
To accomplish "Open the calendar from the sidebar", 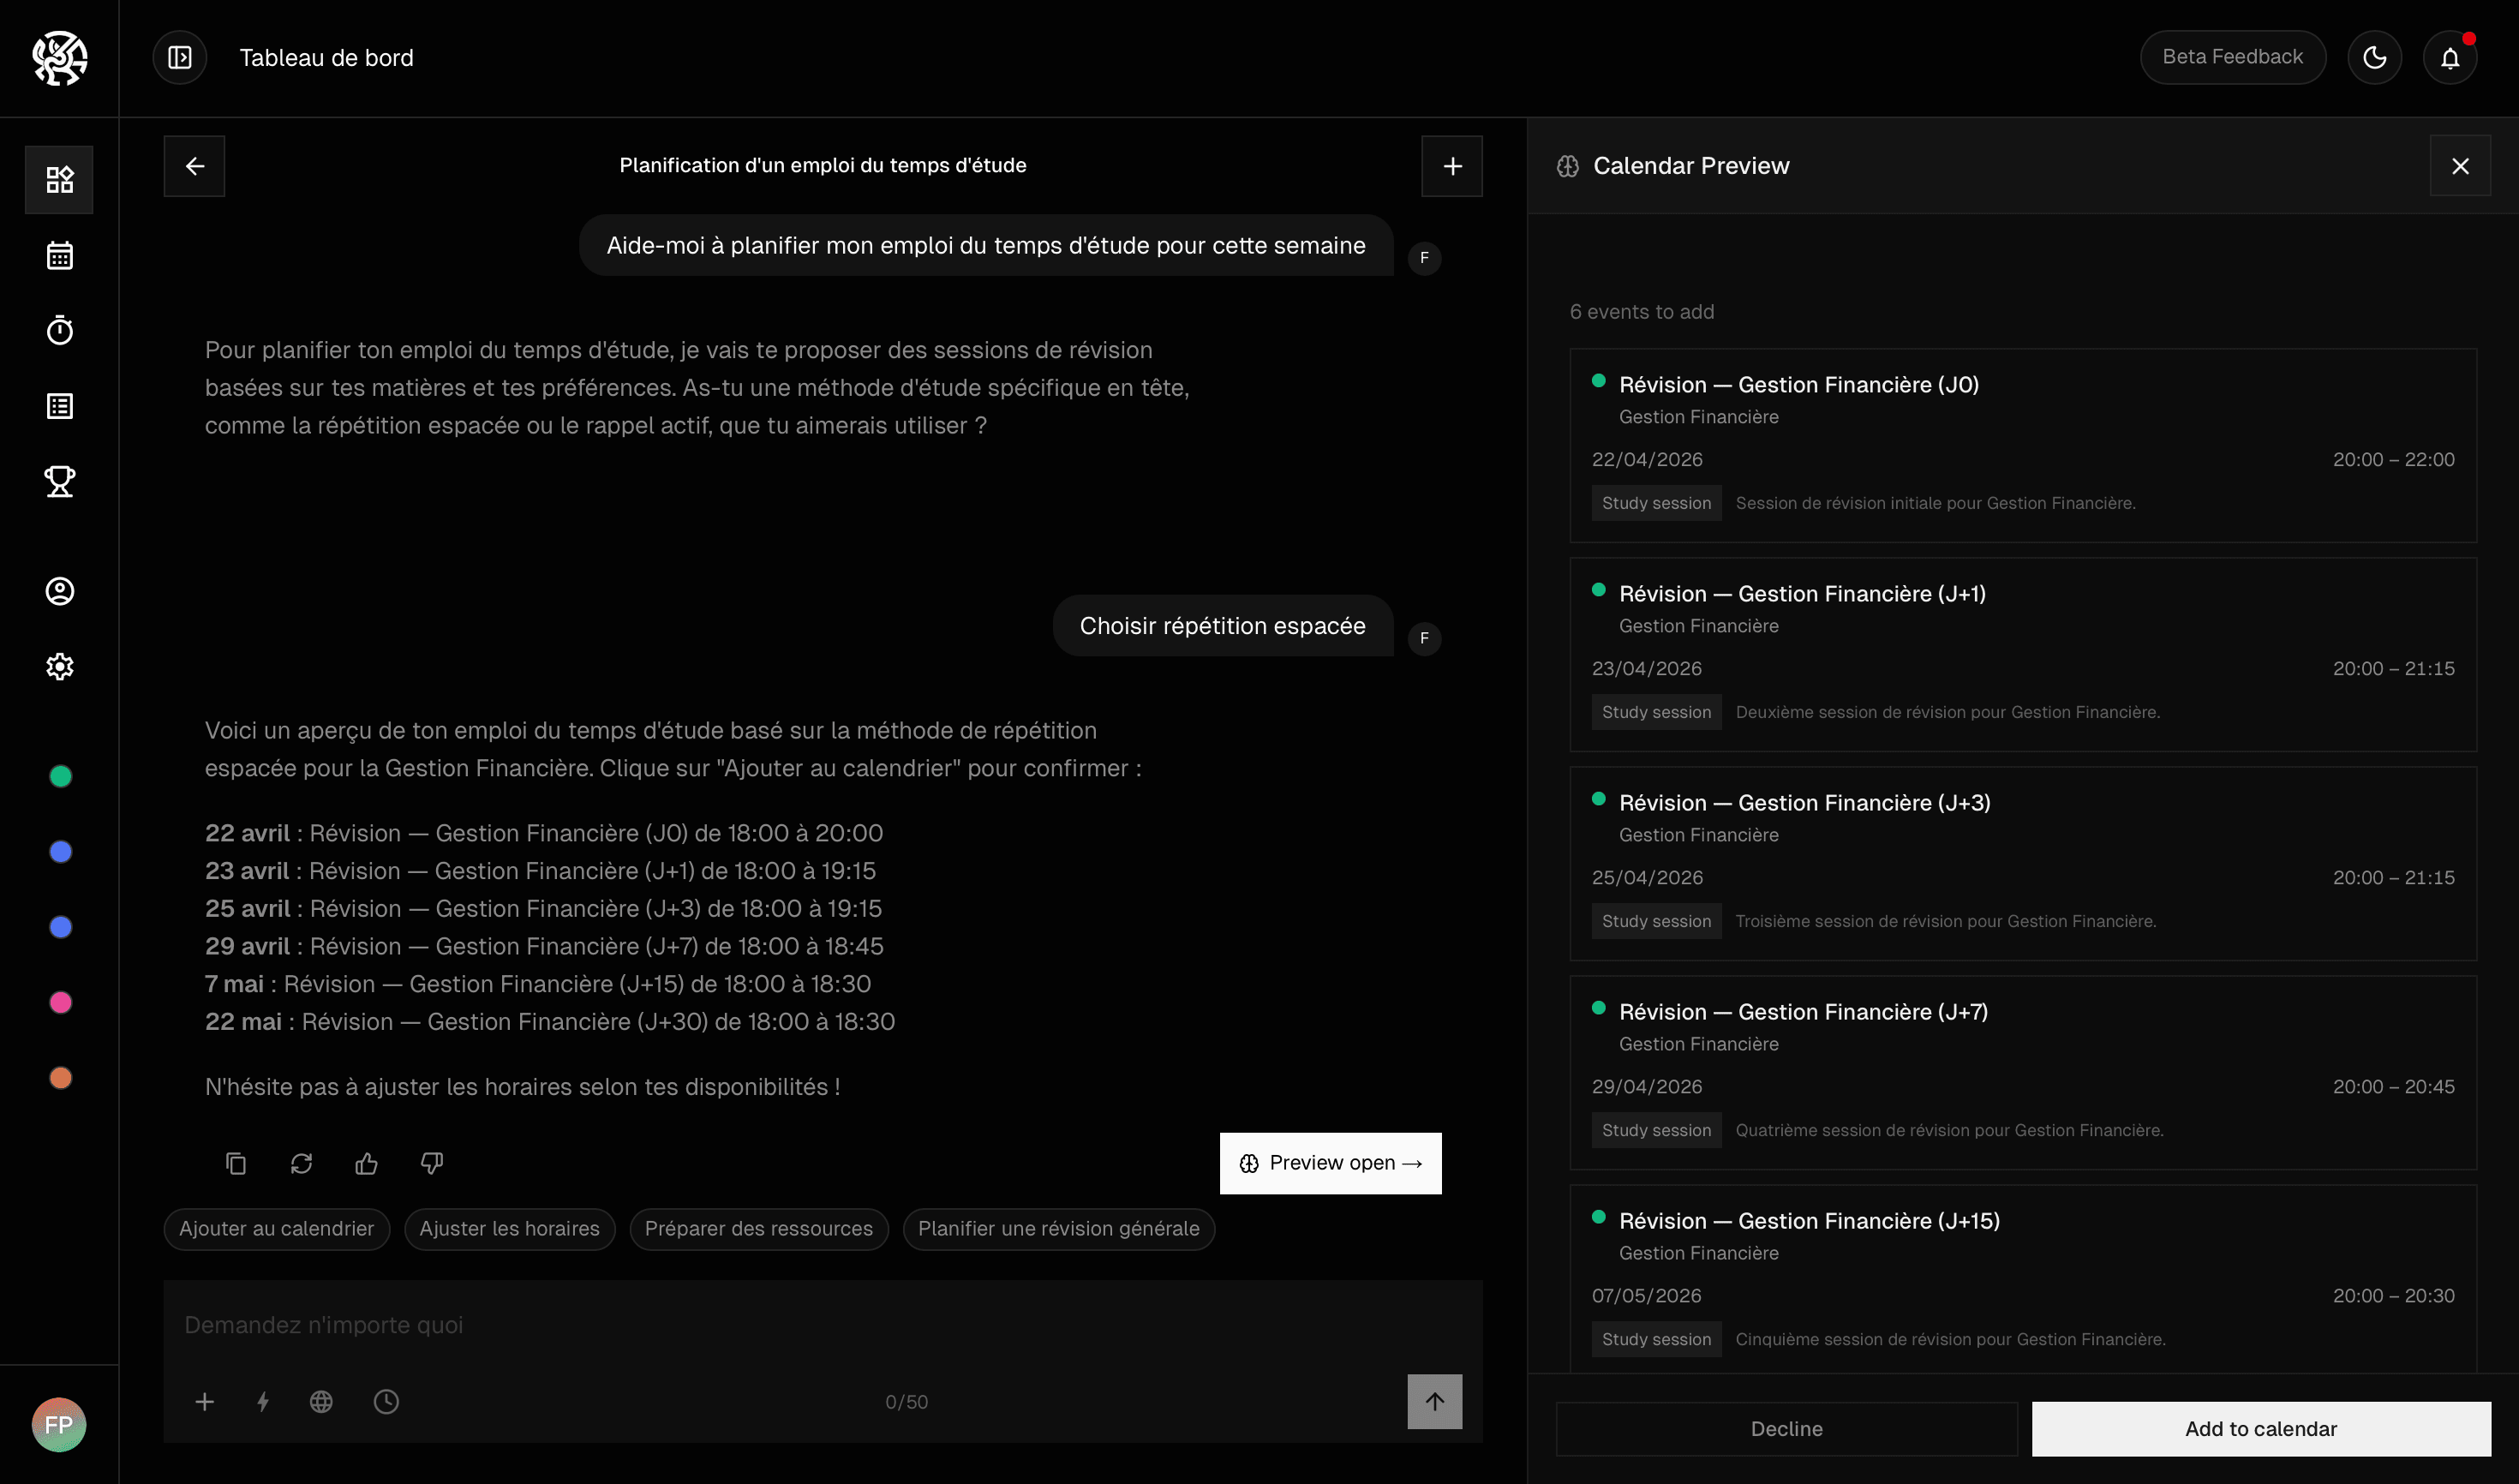I will click(x=59, y=255).
